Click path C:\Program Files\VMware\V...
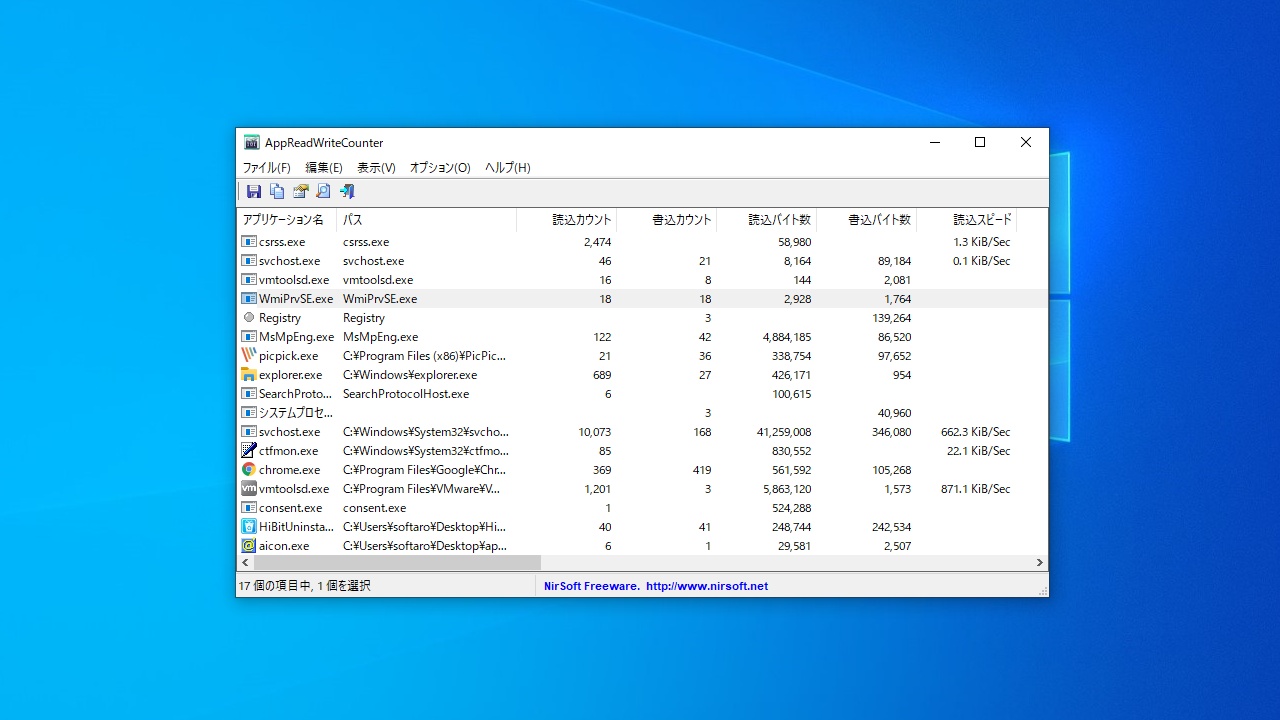Screen dimensions: 1280x720 click(422, 489)
